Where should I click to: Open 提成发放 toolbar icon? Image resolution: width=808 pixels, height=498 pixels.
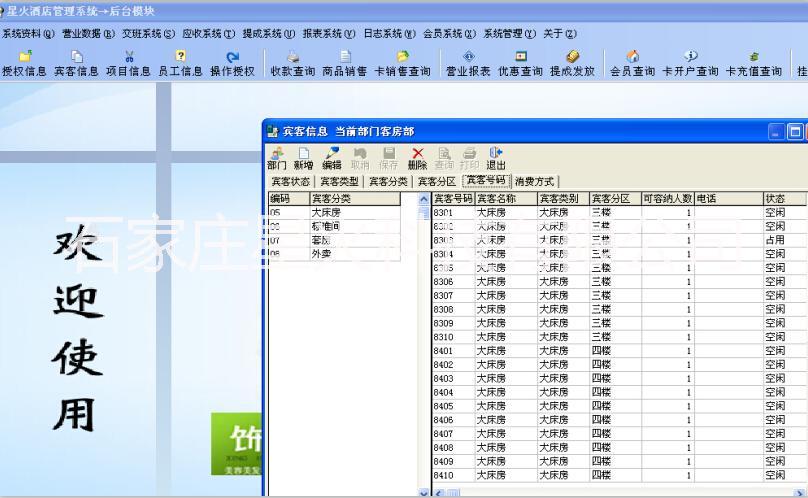click(573, 64)
